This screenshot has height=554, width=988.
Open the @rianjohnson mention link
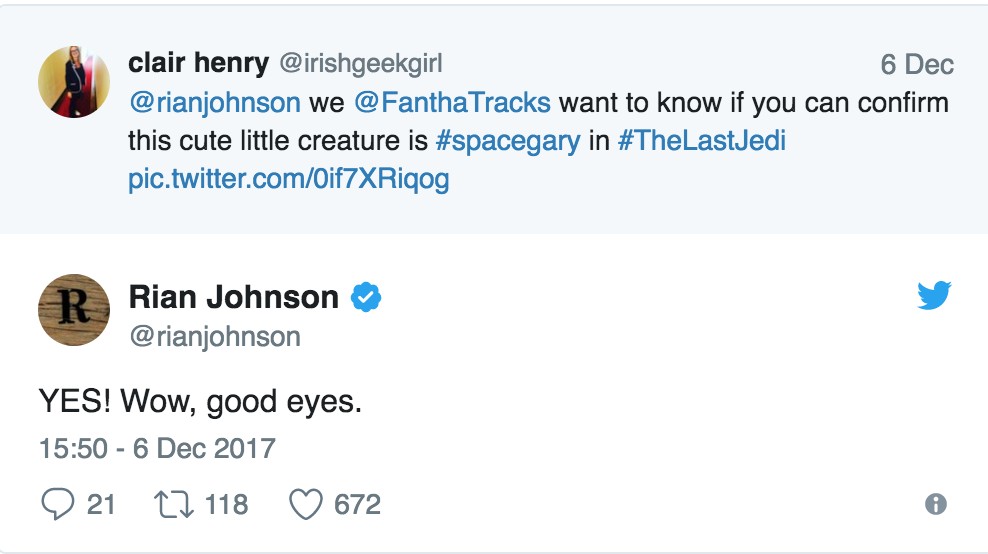(x=214, y=103)
